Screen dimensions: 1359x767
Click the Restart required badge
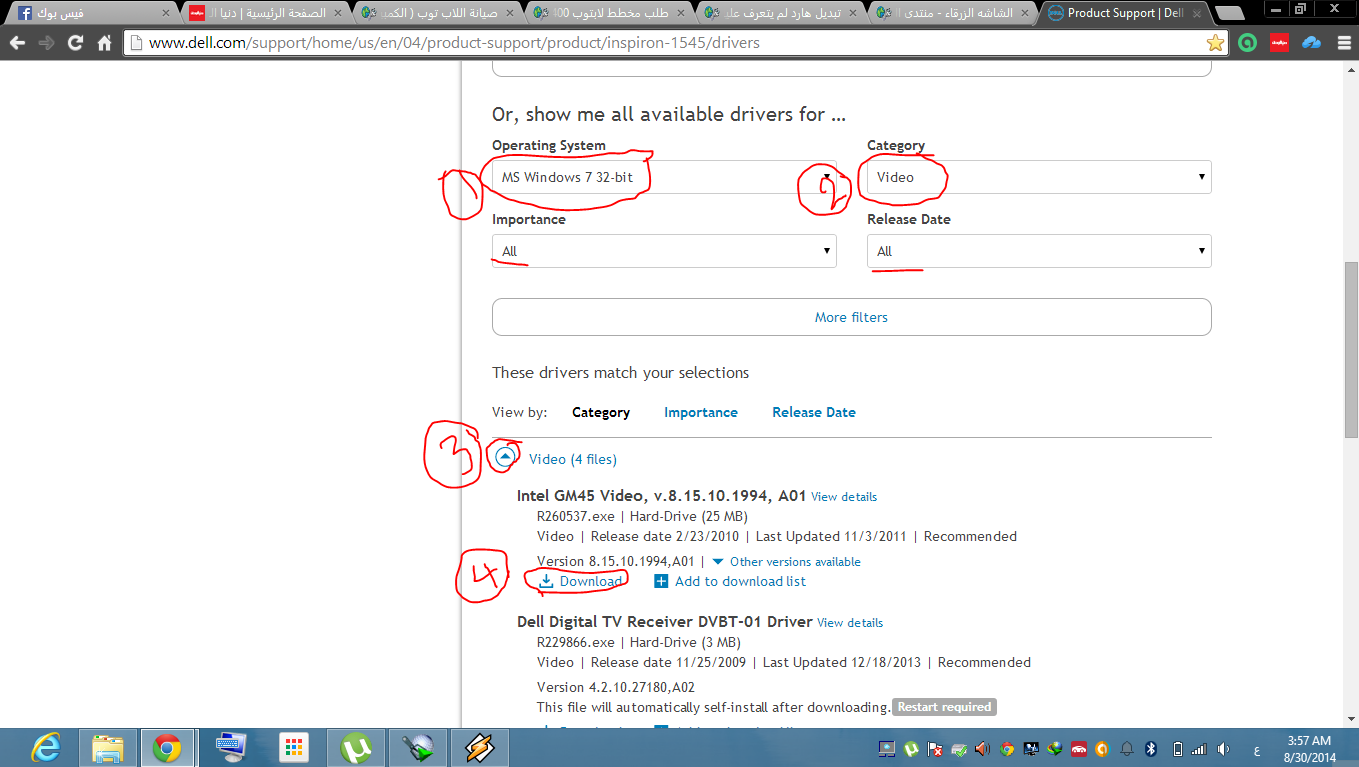pos(944,707)
